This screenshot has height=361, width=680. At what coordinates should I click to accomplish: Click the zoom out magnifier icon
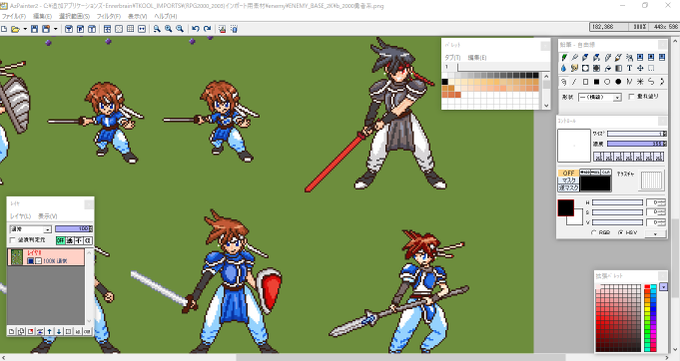pyautogui.click(x=180, y=29)
